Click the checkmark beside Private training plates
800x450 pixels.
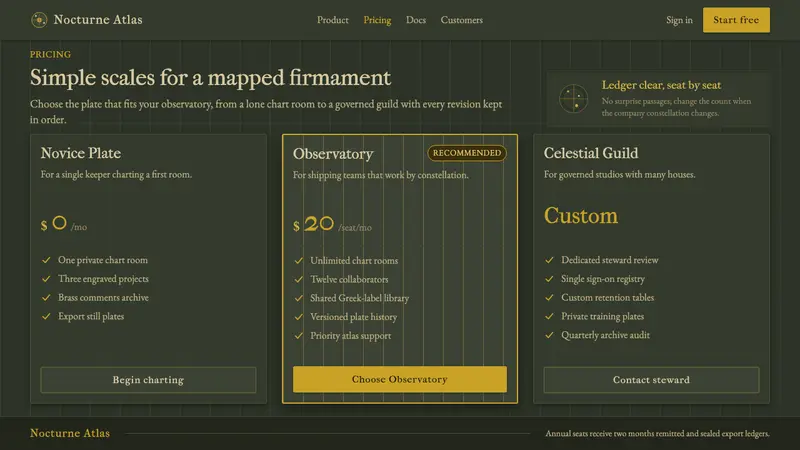(x=549, y=316)
